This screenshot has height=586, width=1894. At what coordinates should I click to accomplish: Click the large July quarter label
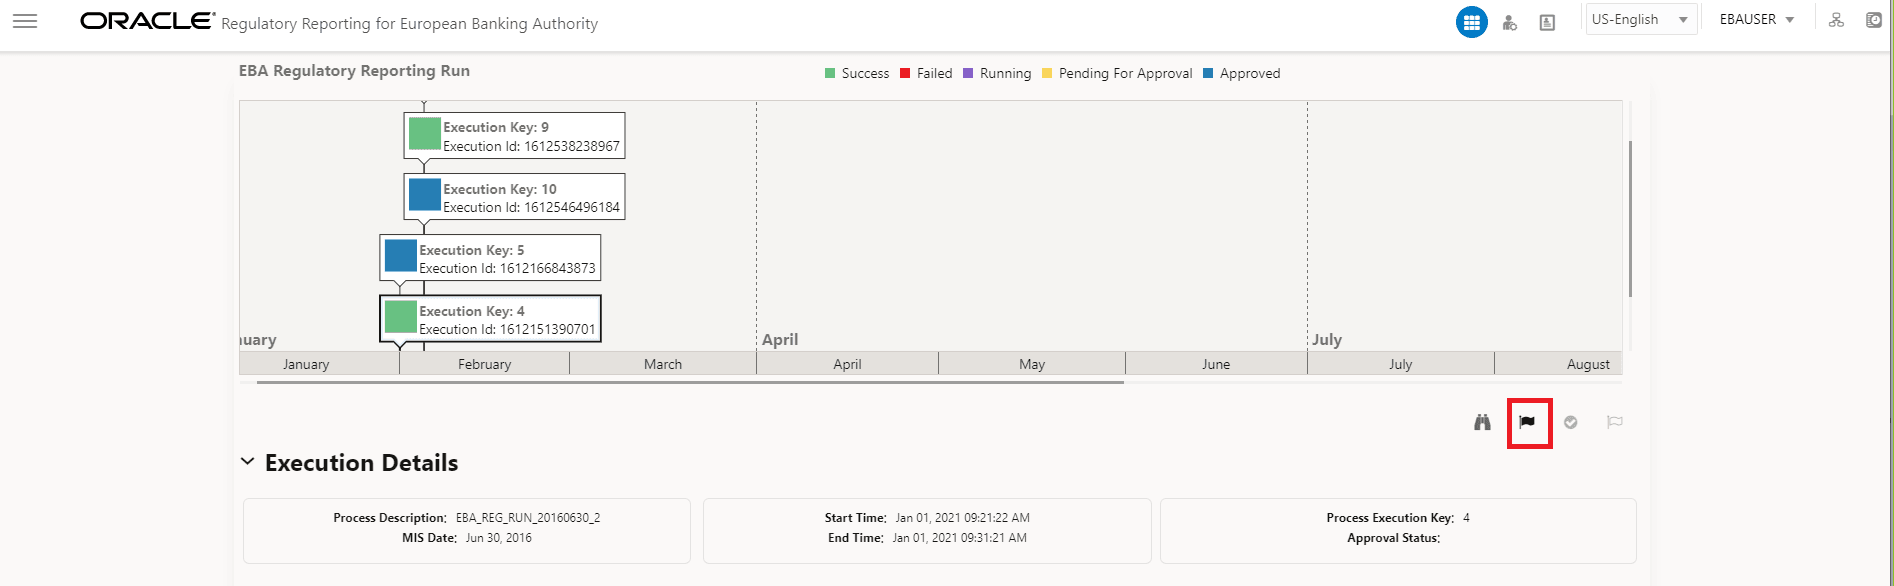click(x=1327, y=340)
